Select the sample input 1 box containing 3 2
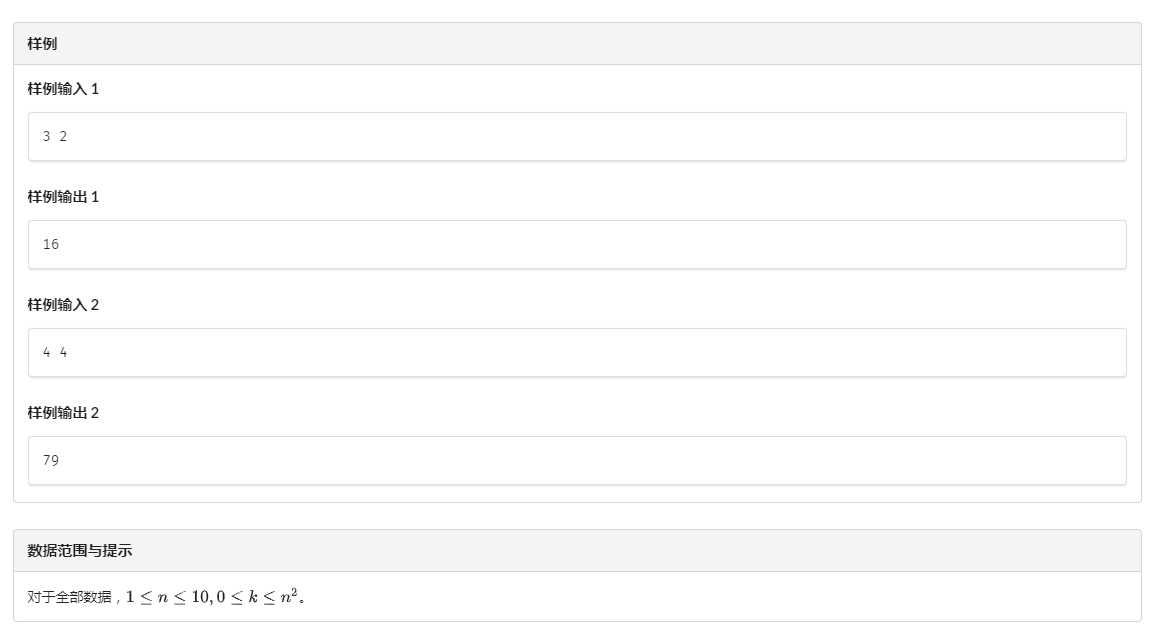The height and width of the screenshot is (641, 1161). (577, 136)
